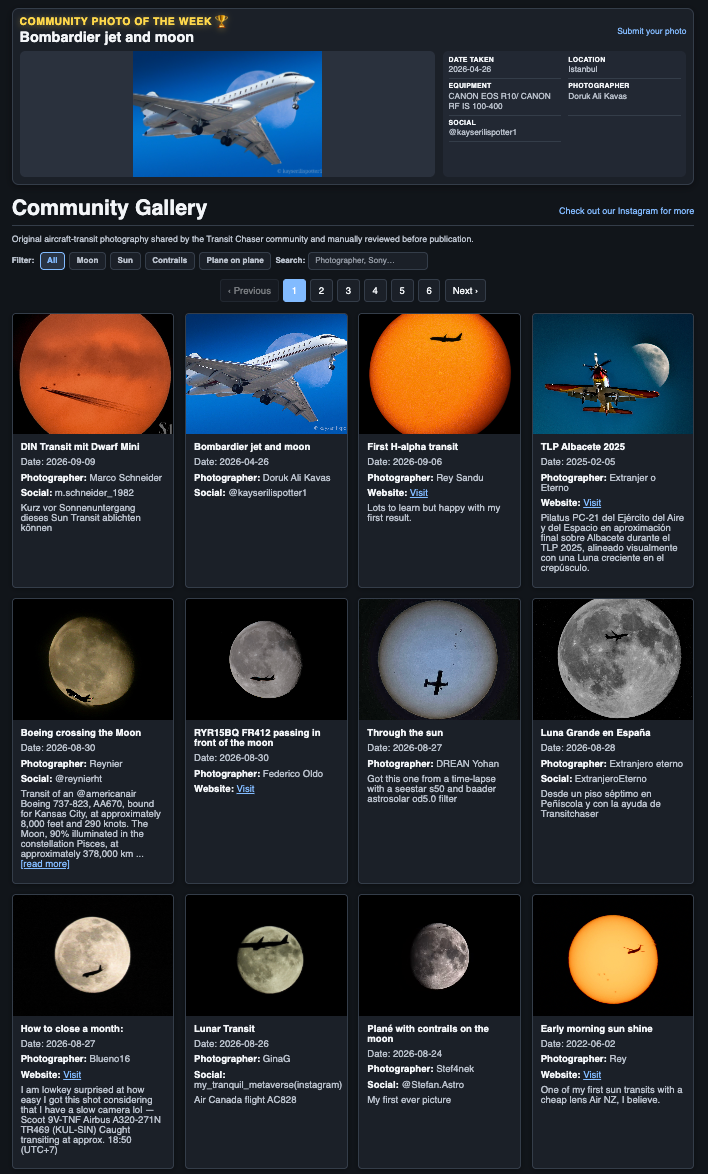The image size is (708, 1174).
Task: Click the location value Istanbul
Action: click(x=582, y=70)
